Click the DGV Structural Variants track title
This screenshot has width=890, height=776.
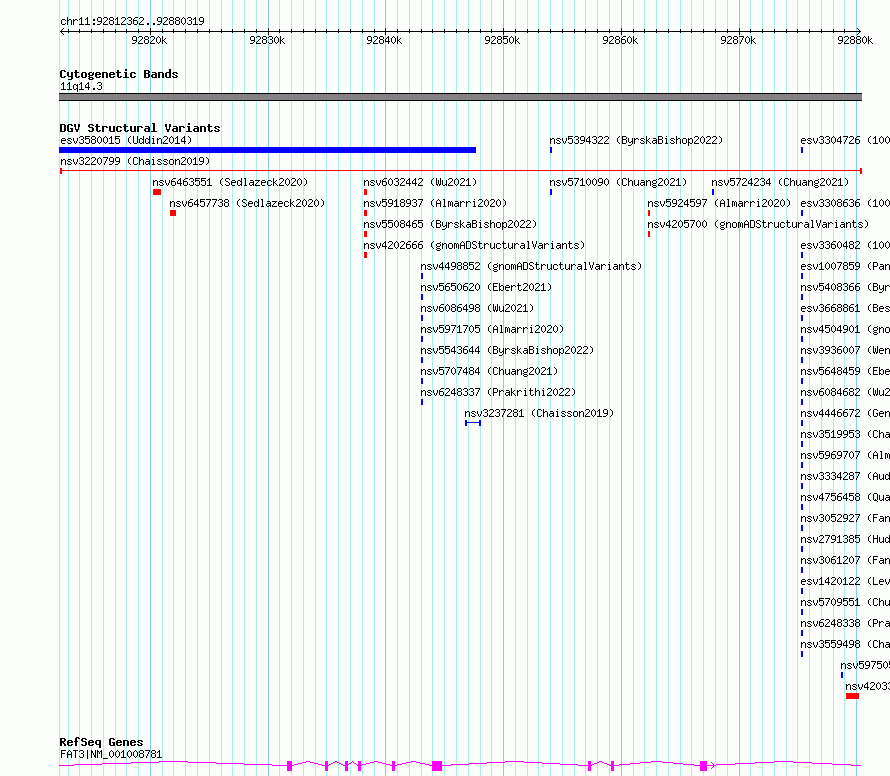point(140,128)
